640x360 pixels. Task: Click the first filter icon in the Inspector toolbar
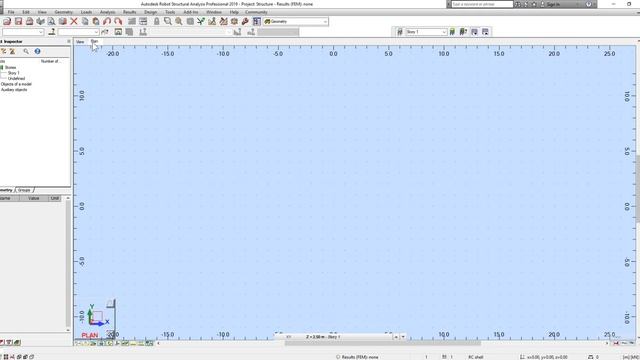4,51
